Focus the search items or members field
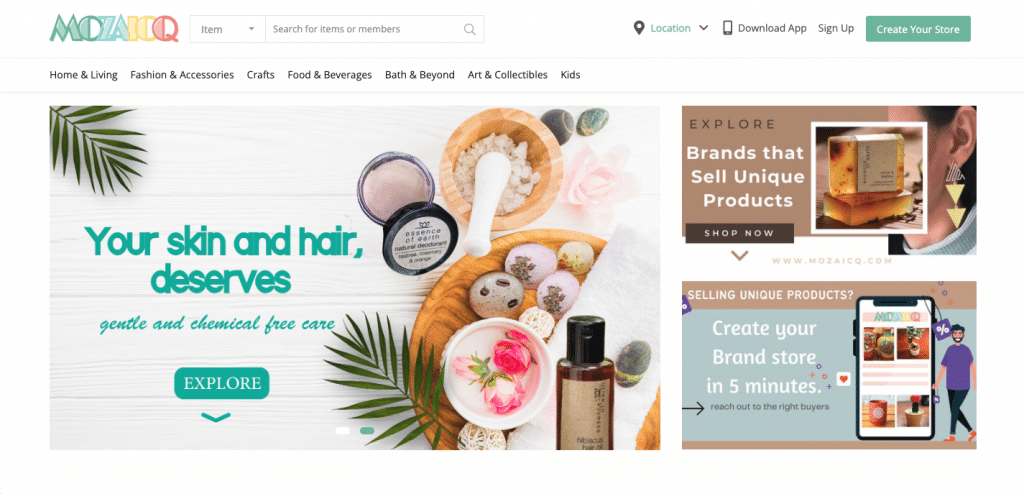Screen dimensions: 1024x494 pos(364,29)
